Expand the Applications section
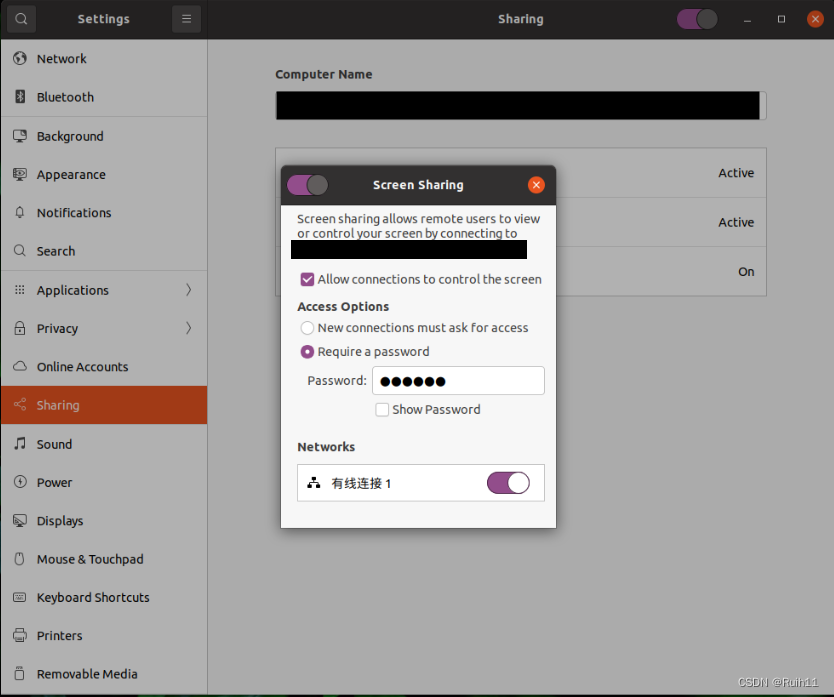 coord(72,290)
